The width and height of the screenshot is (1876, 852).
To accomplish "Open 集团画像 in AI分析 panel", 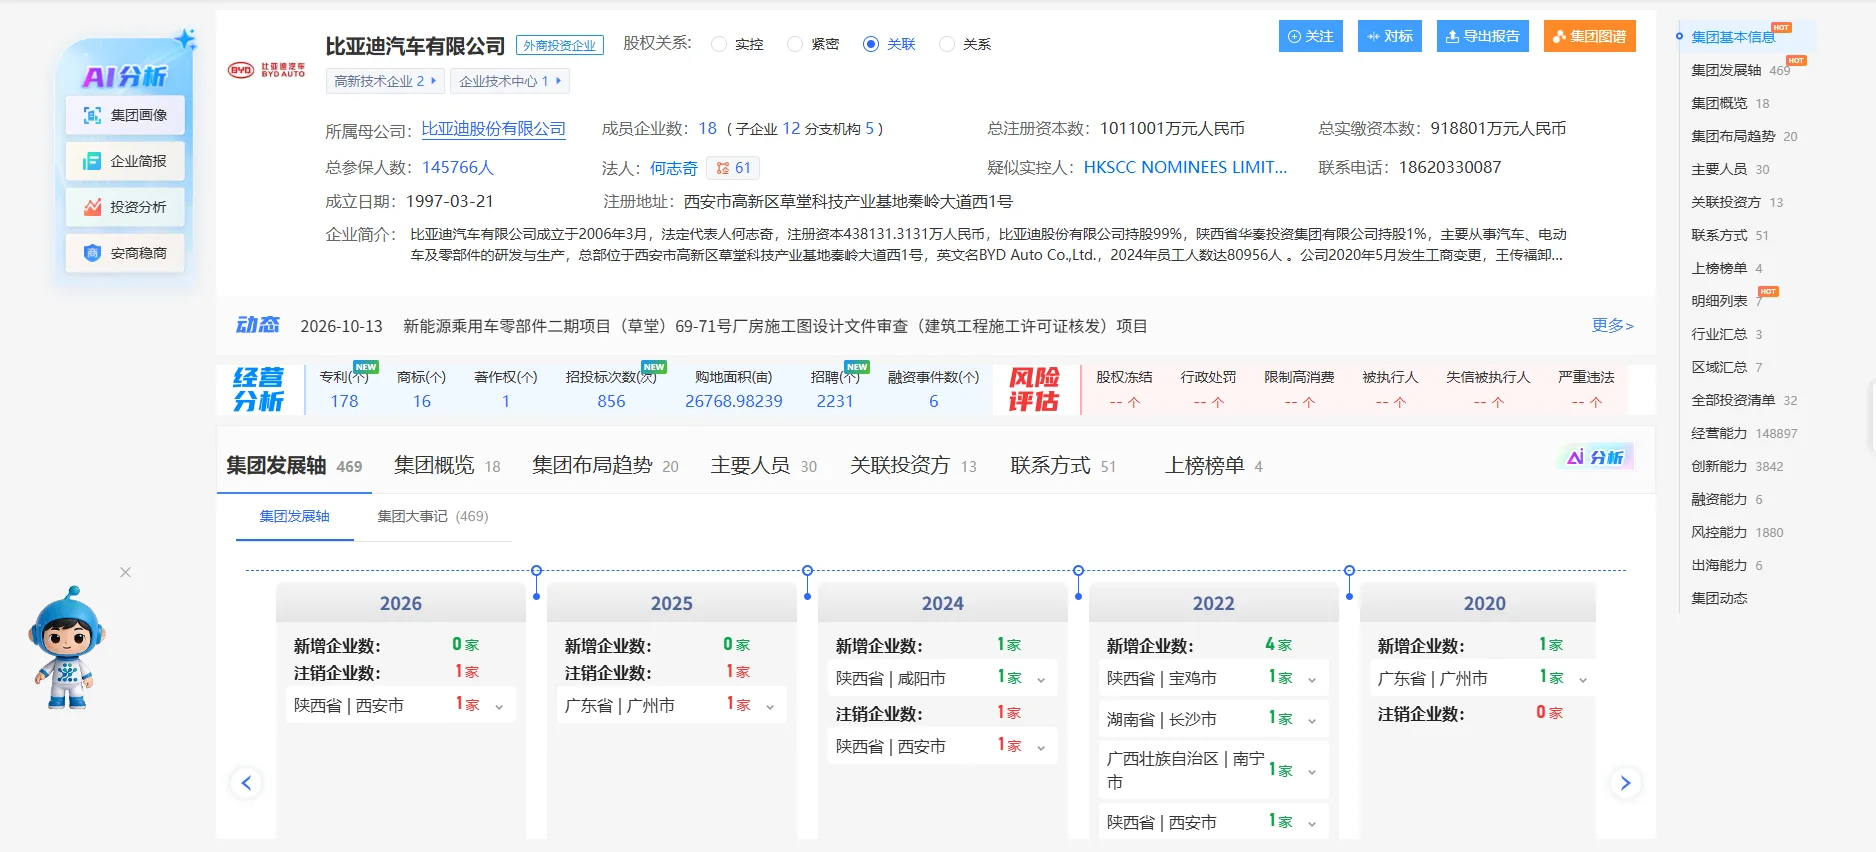I will tap(125, 115).
